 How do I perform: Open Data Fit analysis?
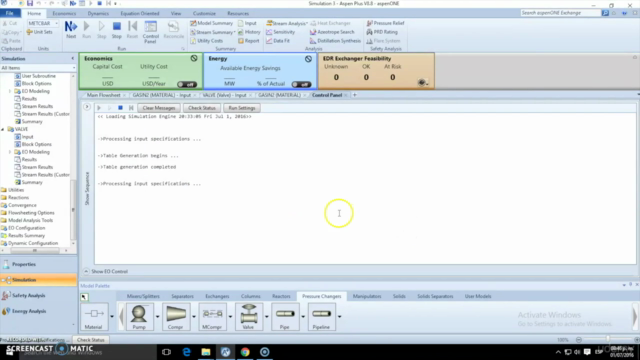click(278, 41)
